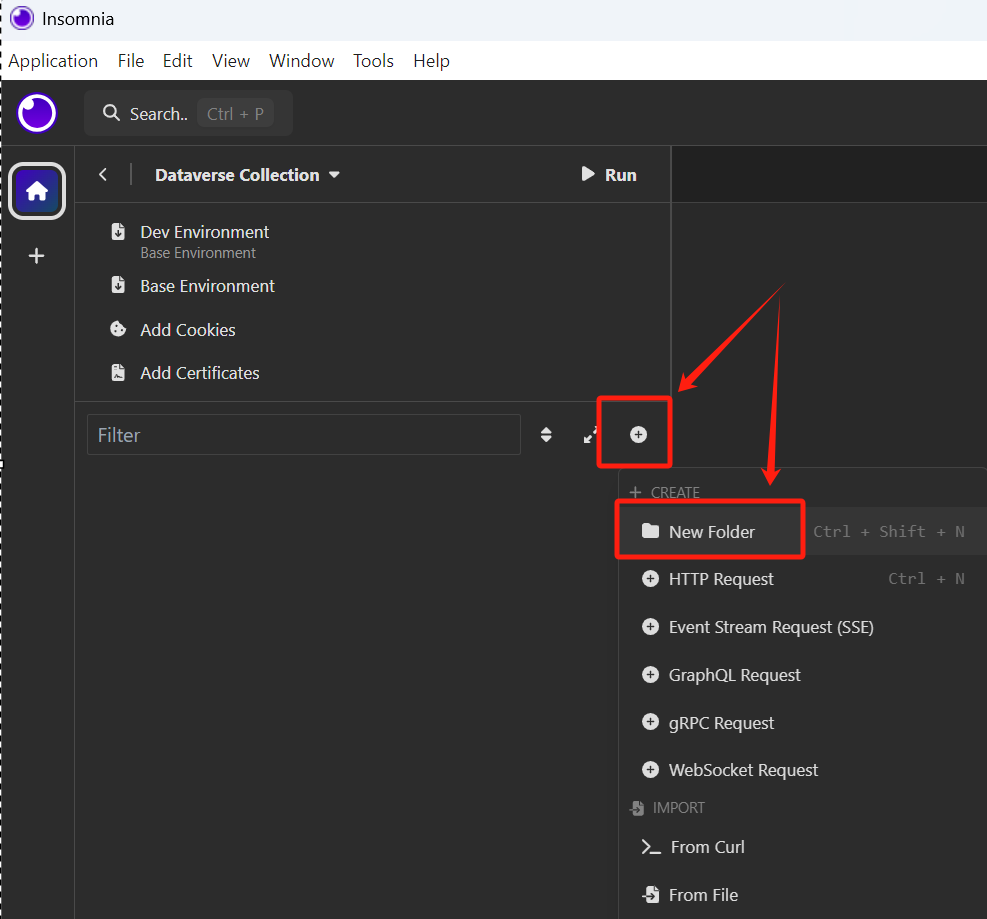Import From File
Image resolution: width=987 pixels, height=919 pixels.
coord(803,895)
